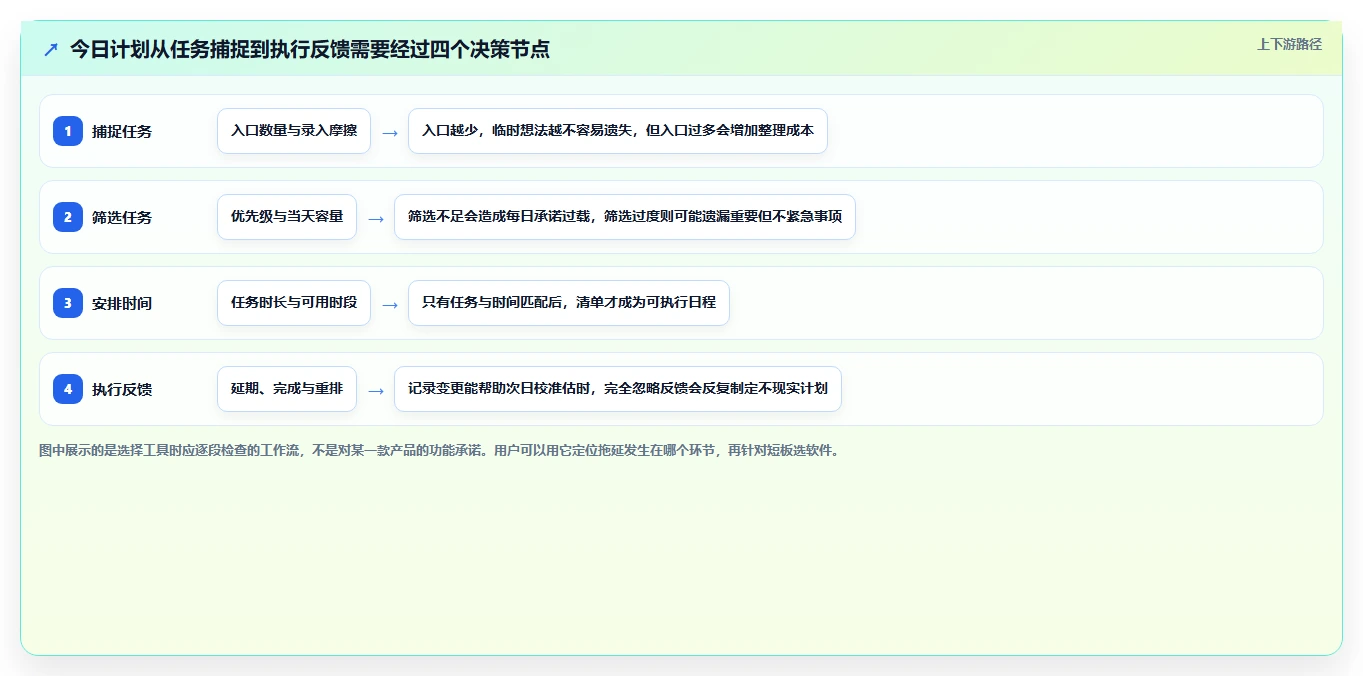Click the 延期、完成与重排 chip
Screen dimensions: 1363x676
point(287,389)
